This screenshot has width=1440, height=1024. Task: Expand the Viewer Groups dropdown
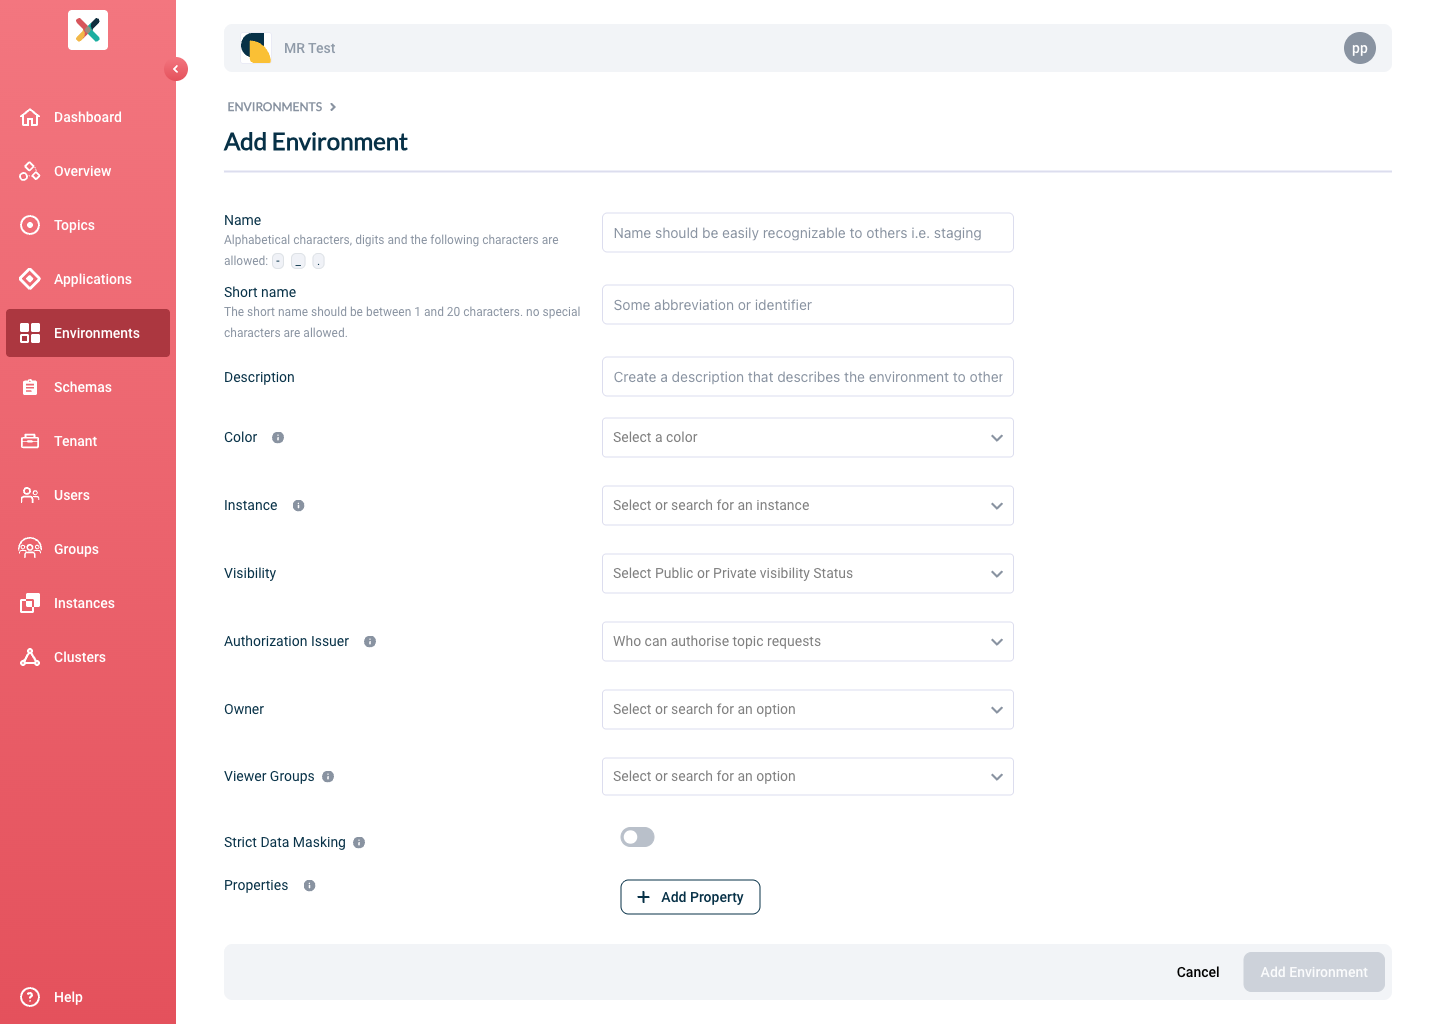point(807,777)
